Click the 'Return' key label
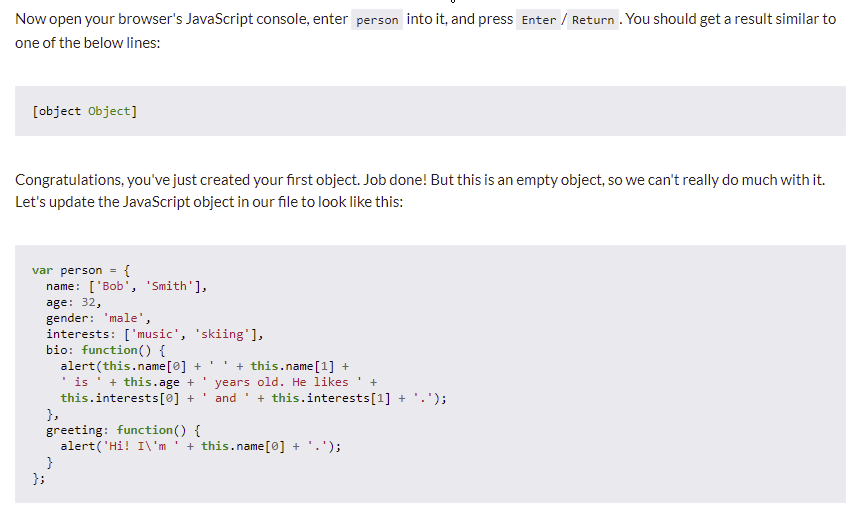 pos(592,20)
